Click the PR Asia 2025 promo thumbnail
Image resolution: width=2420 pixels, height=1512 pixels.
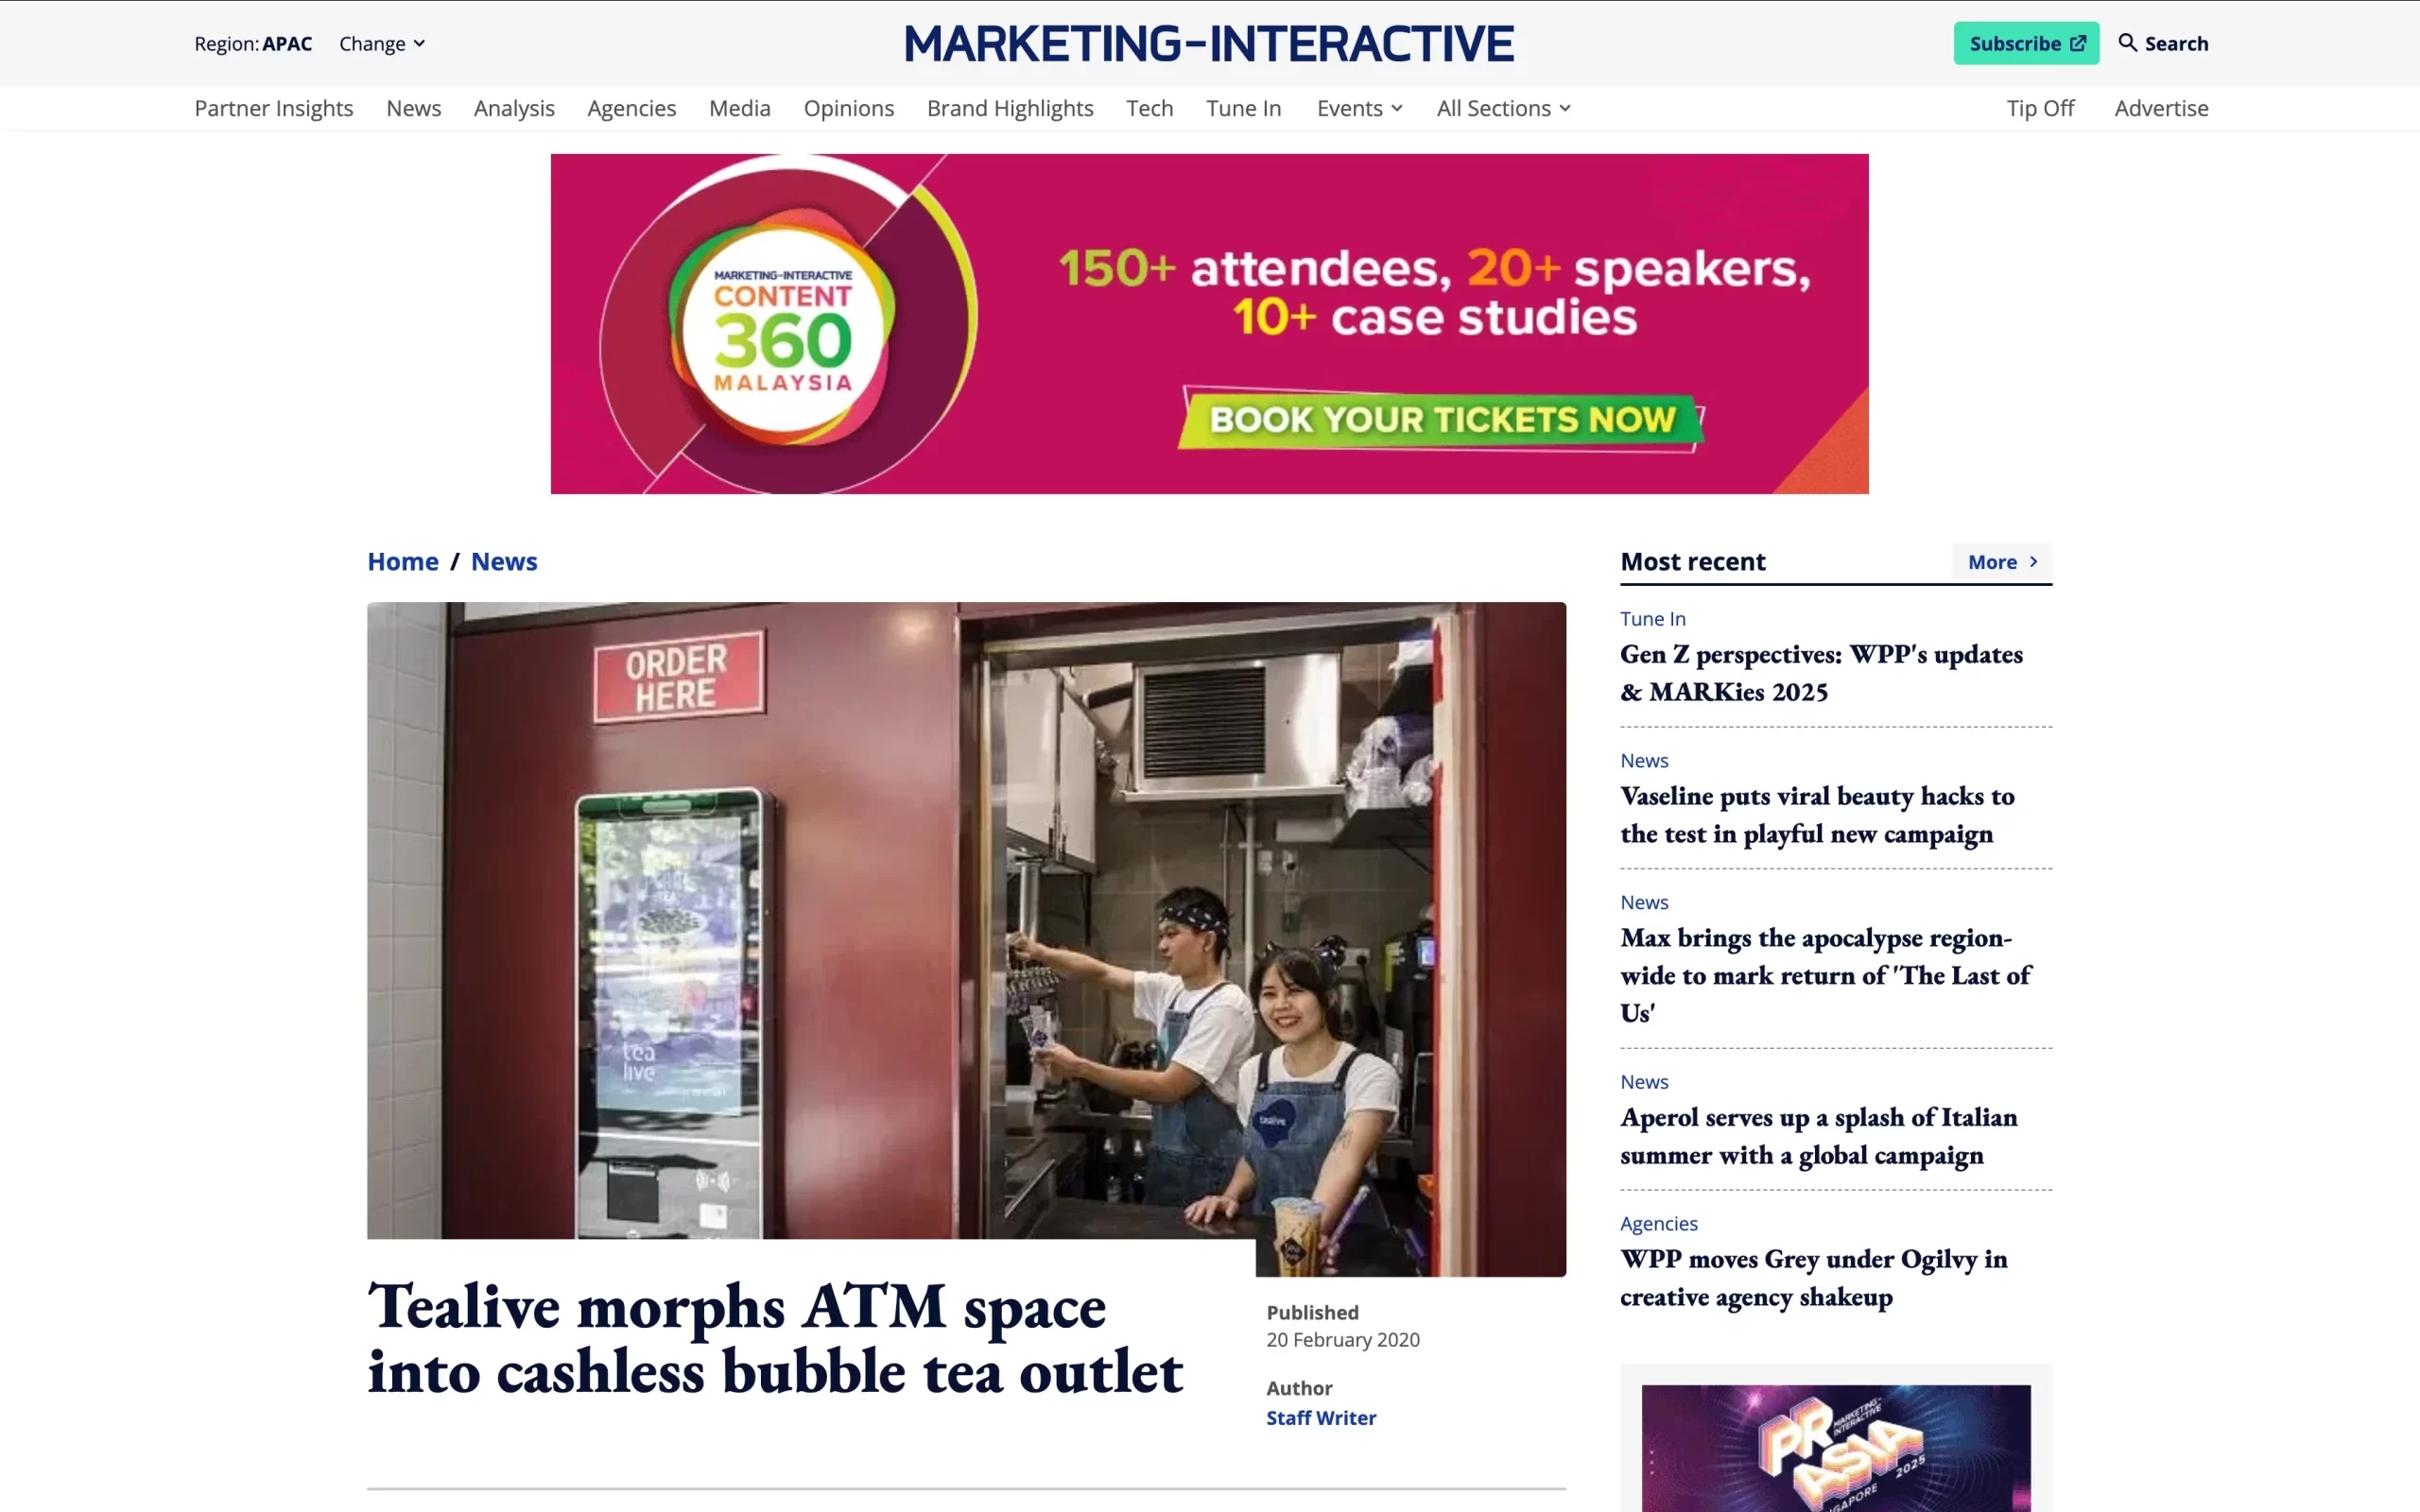pos(1836,1447)
